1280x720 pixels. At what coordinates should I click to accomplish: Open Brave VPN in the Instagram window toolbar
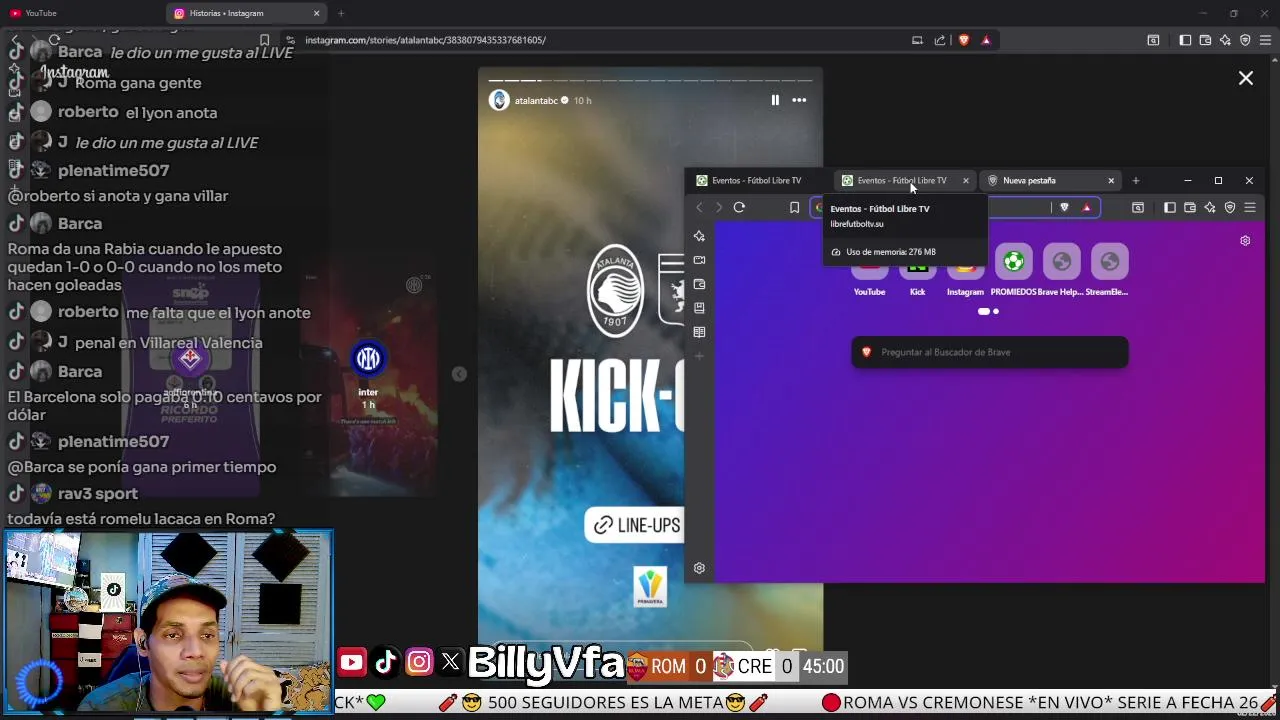[x=1245, y=40]
